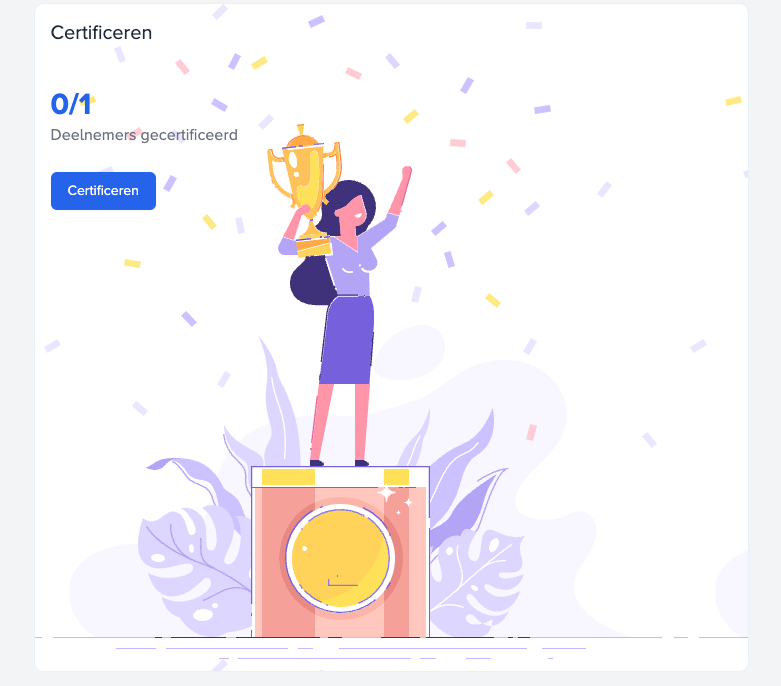This screenshot has width=781, height=686.
Task: Click the woman's raised hand
Action: (x=406, y=172)
